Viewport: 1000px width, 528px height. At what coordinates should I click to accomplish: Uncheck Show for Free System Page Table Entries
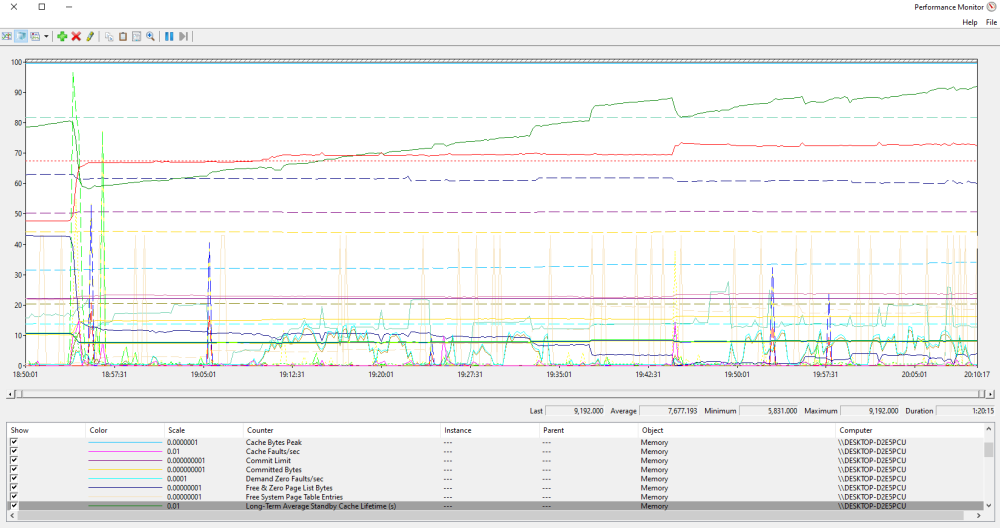(14, 496)
